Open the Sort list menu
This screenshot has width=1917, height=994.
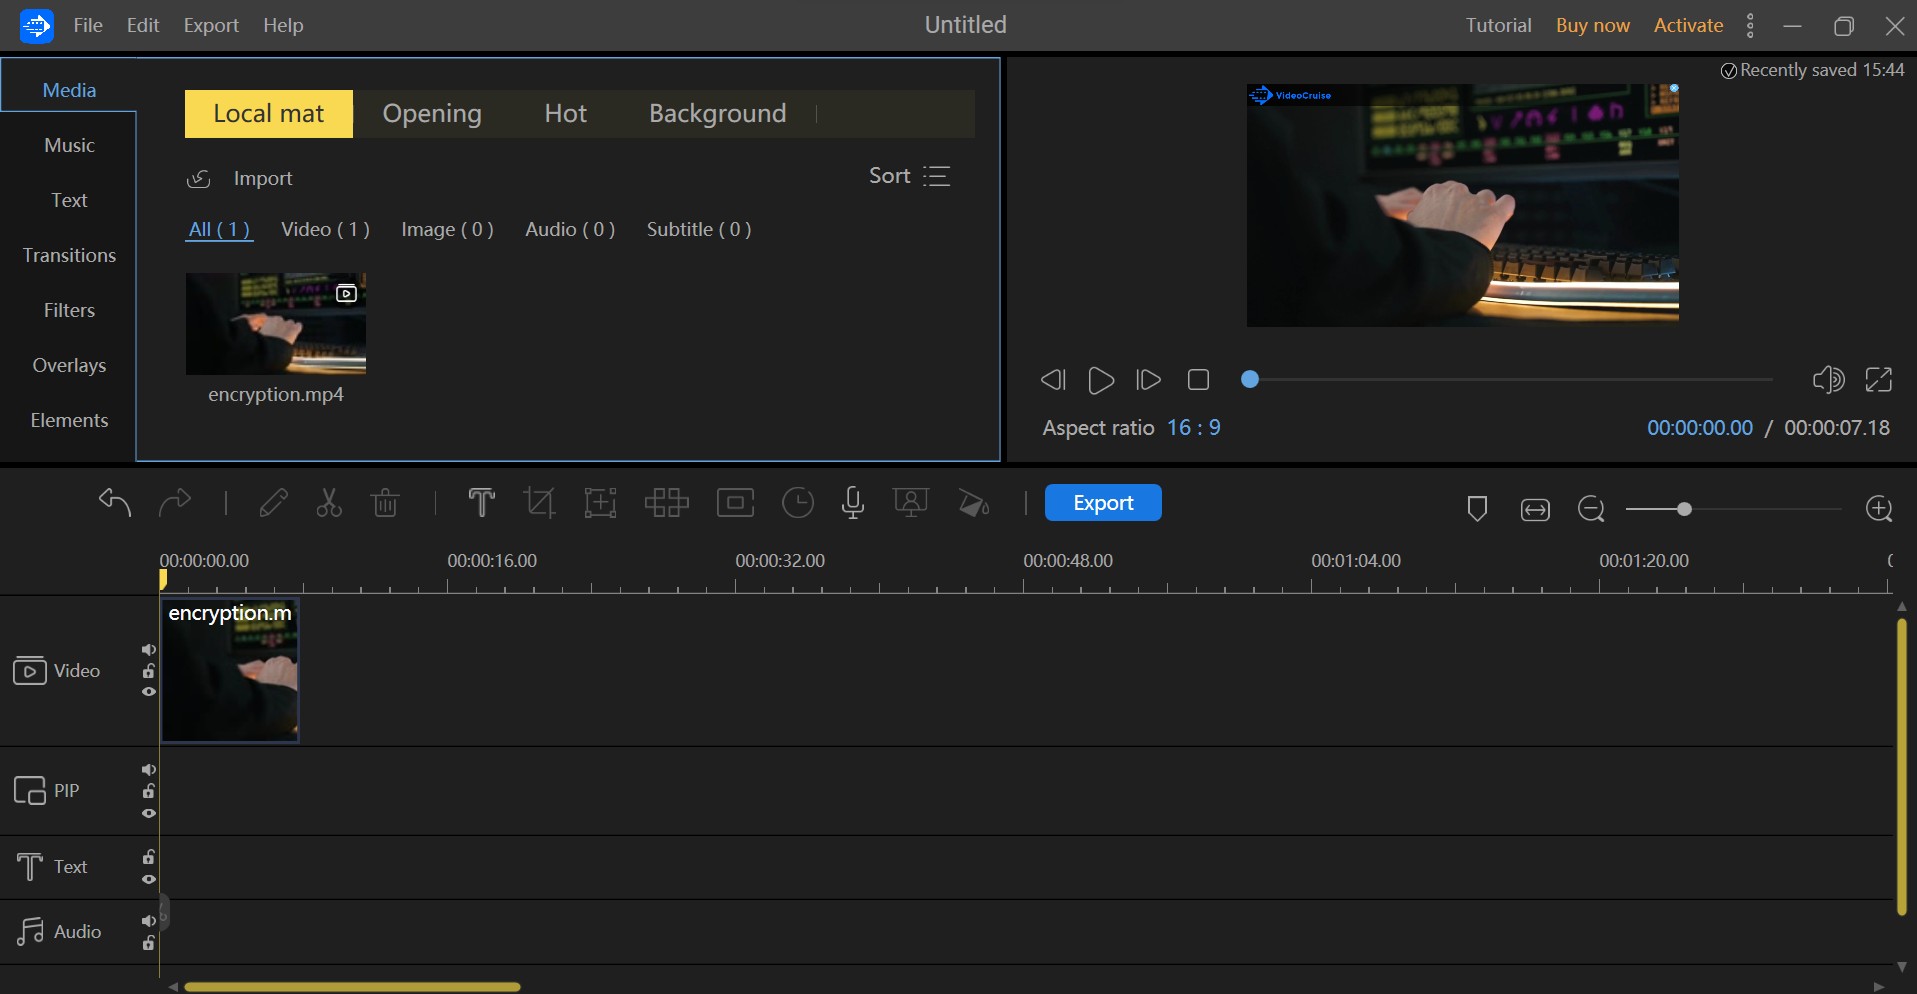click(937, 176)
